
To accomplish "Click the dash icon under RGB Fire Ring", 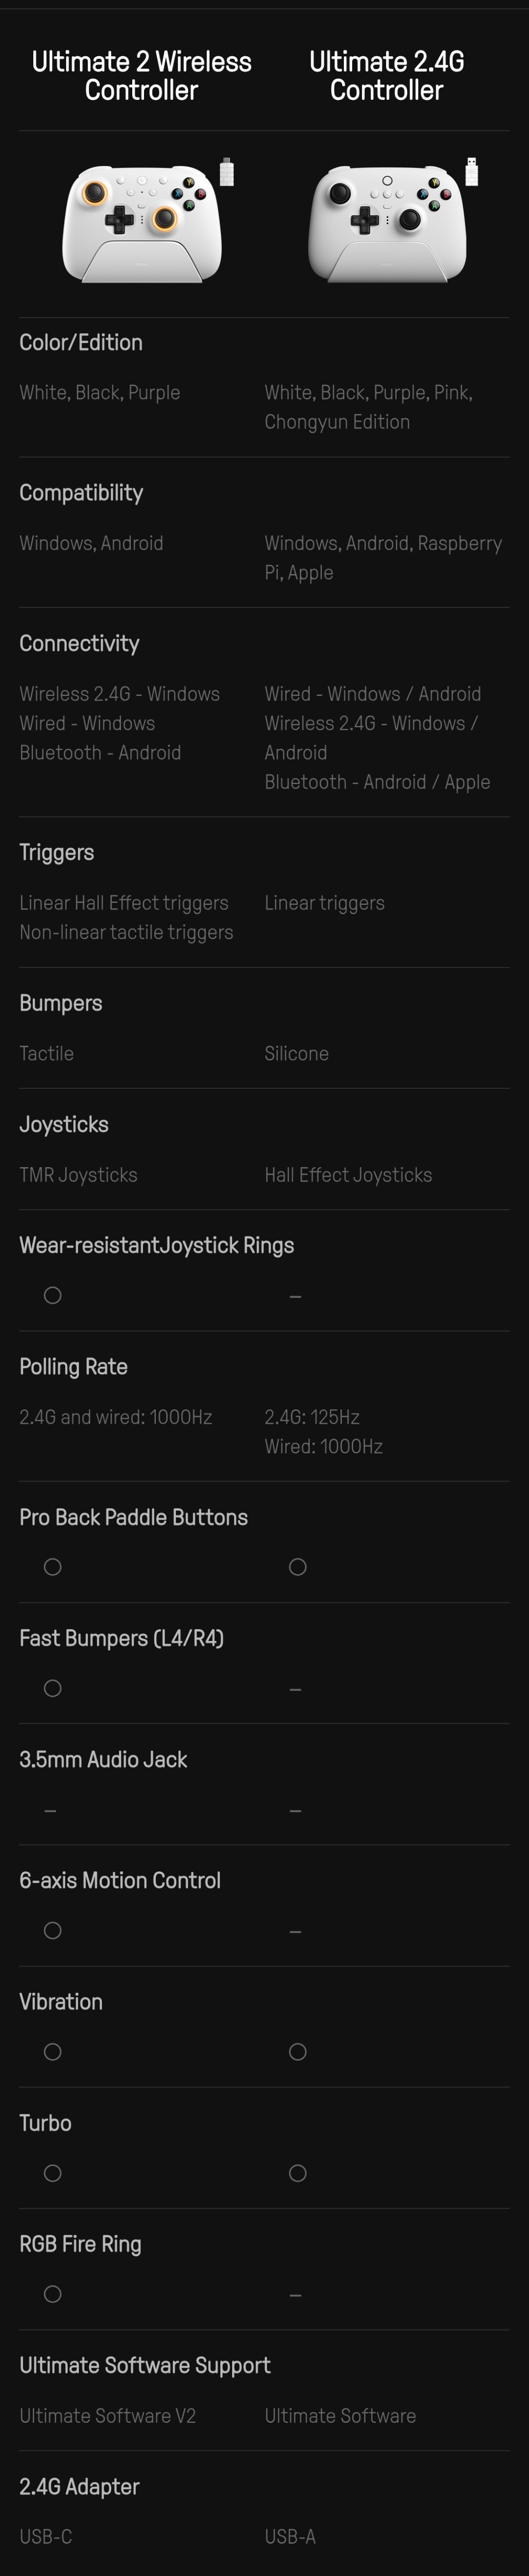I will click(x=295, y=2296).
